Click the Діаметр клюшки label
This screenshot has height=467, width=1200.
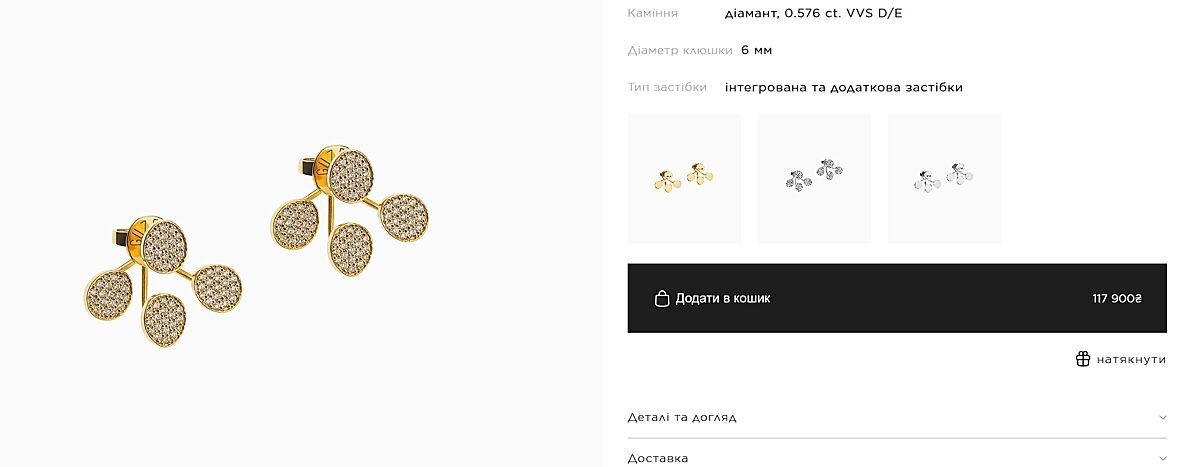680,50
